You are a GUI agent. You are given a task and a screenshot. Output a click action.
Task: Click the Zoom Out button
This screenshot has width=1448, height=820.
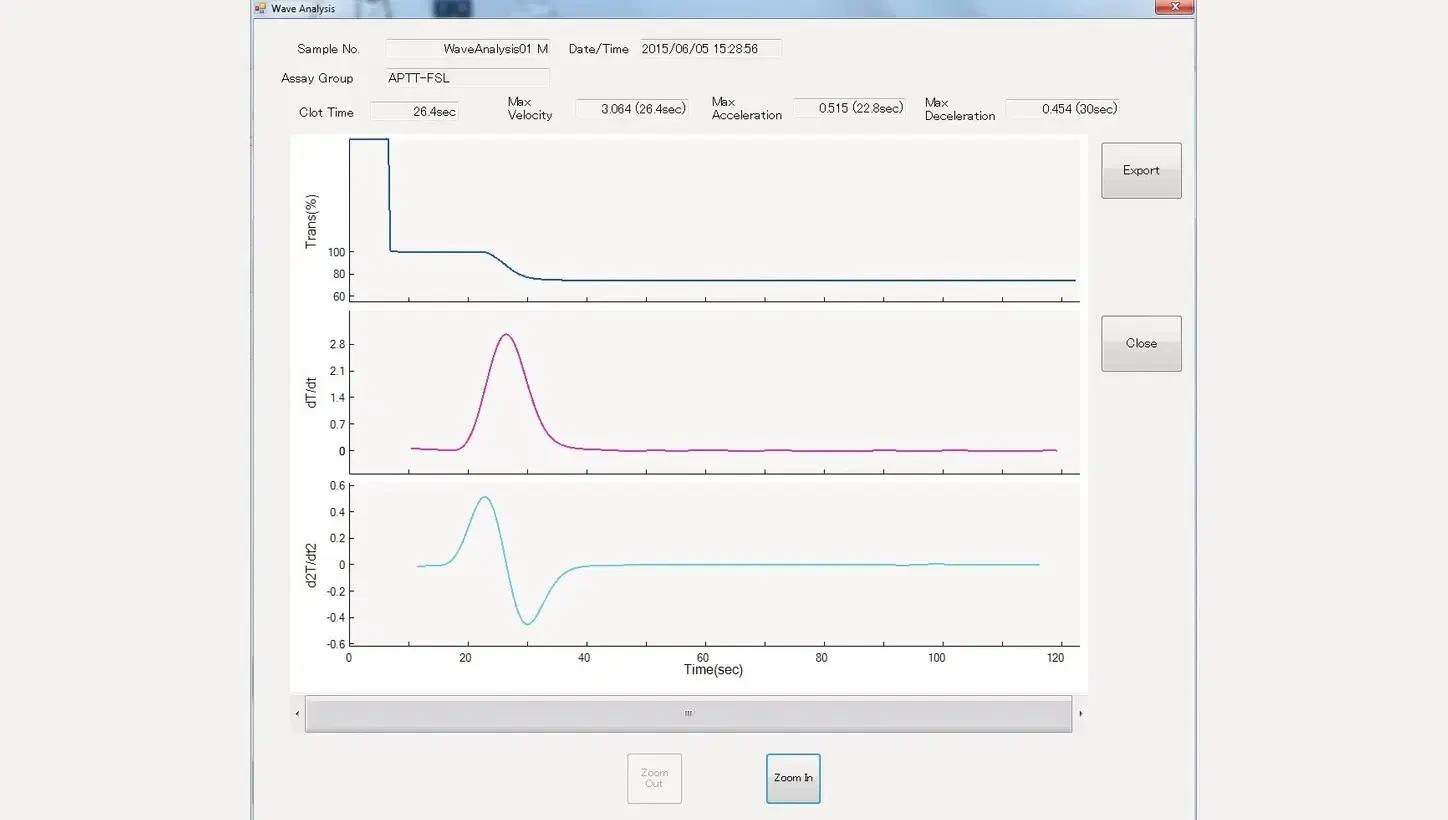654,778
